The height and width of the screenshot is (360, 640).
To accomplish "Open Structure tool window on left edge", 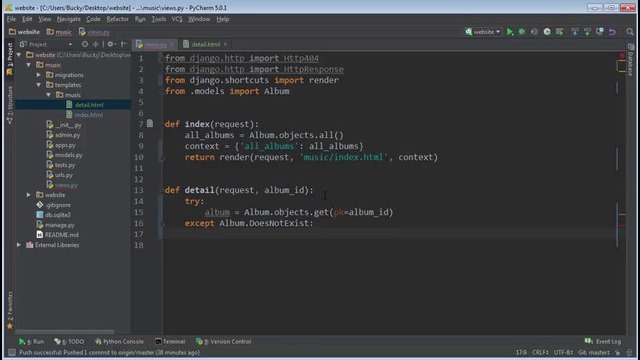I will tap(10, 105).
